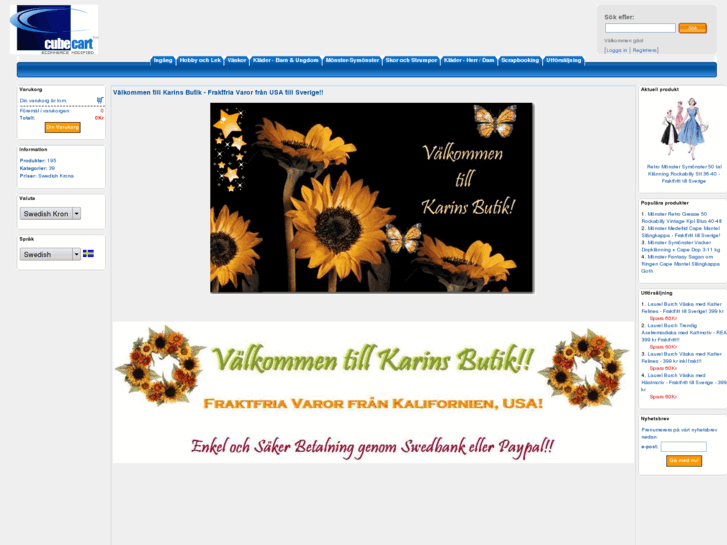The height and width of the screenshot is (545, 727).
Task: Click the Priser: Swedish Krona text
Action: 47,176
